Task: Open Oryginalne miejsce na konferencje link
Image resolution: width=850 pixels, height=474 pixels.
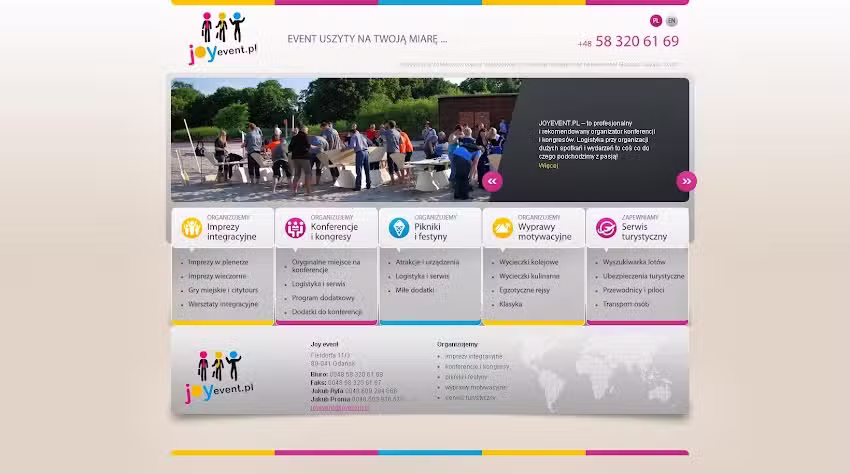Action: [326, 266]
